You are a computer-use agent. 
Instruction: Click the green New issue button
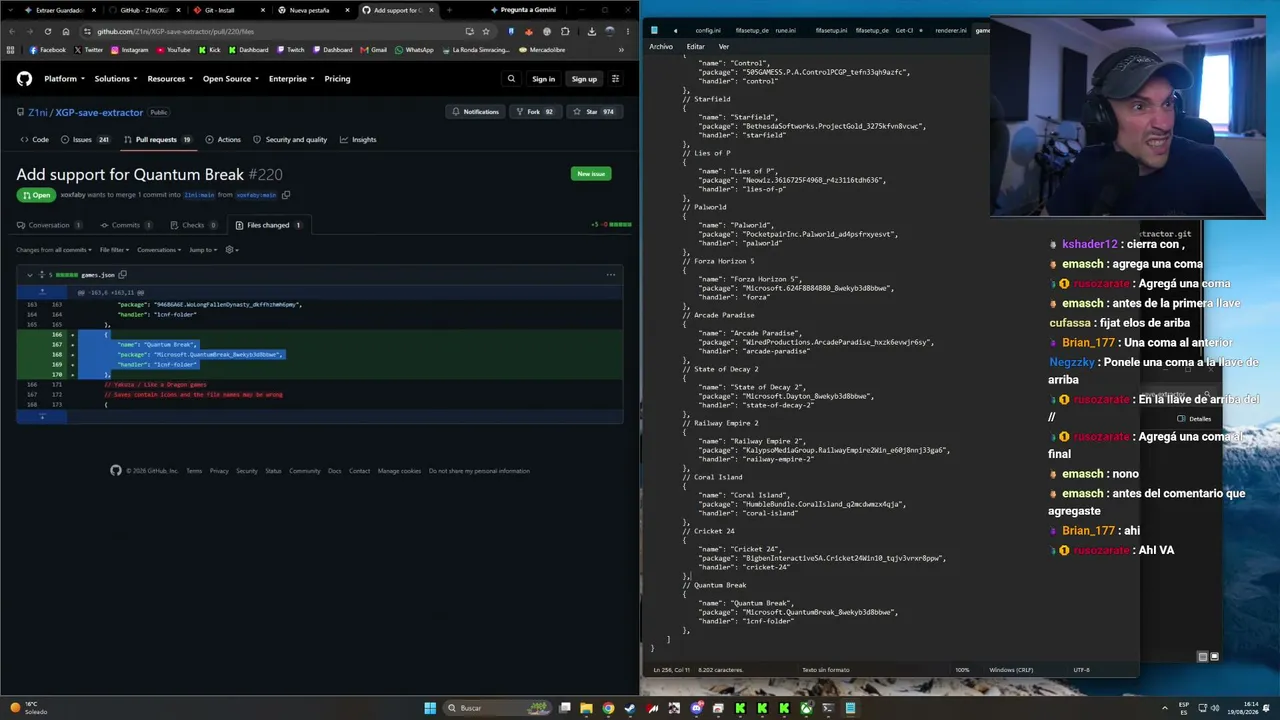(x=591, y=174)
